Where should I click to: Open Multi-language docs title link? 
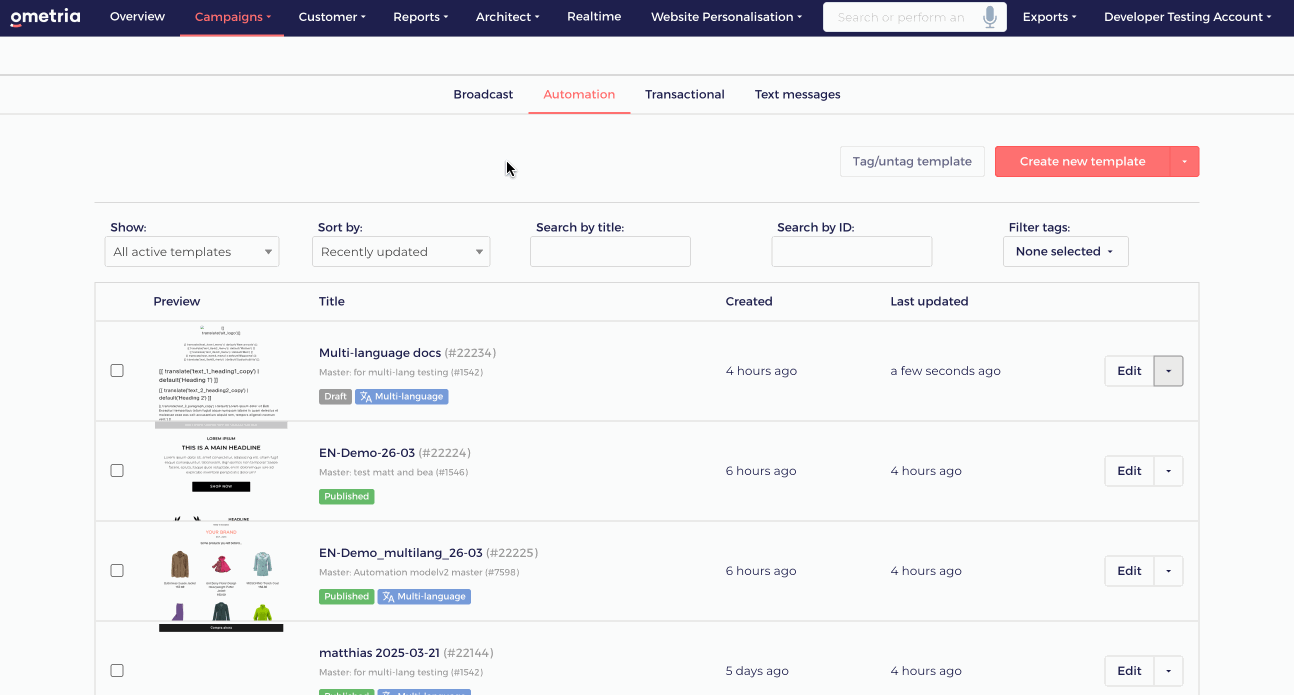coord(380,353)
